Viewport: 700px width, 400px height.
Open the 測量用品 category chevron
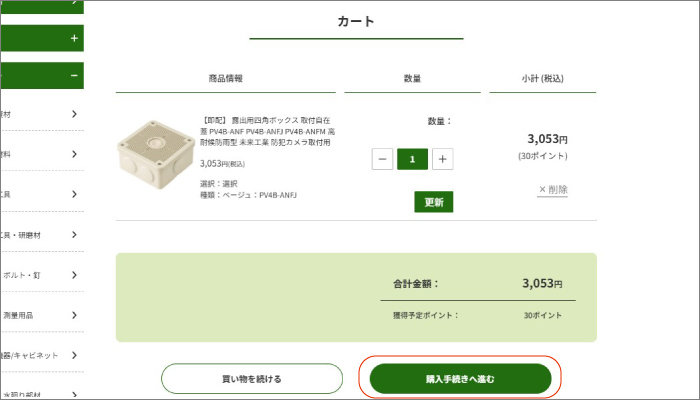74,314
